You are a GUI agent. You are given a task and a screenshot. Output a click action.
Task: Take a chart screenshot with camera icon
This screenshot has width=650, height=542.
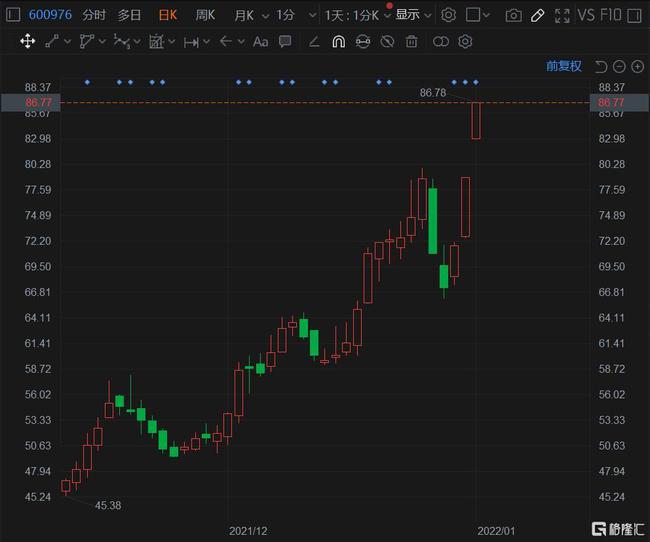(x=513, y=15)
